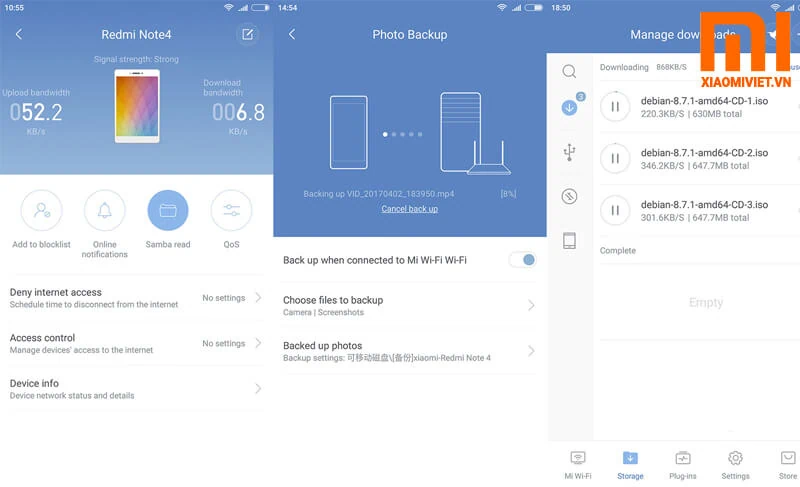The height and width of the screenshot is (487, 800).
Task: Tap the search icon in Manage downloads sidebar
Action: pyautogui.click(x=569, y=71)
